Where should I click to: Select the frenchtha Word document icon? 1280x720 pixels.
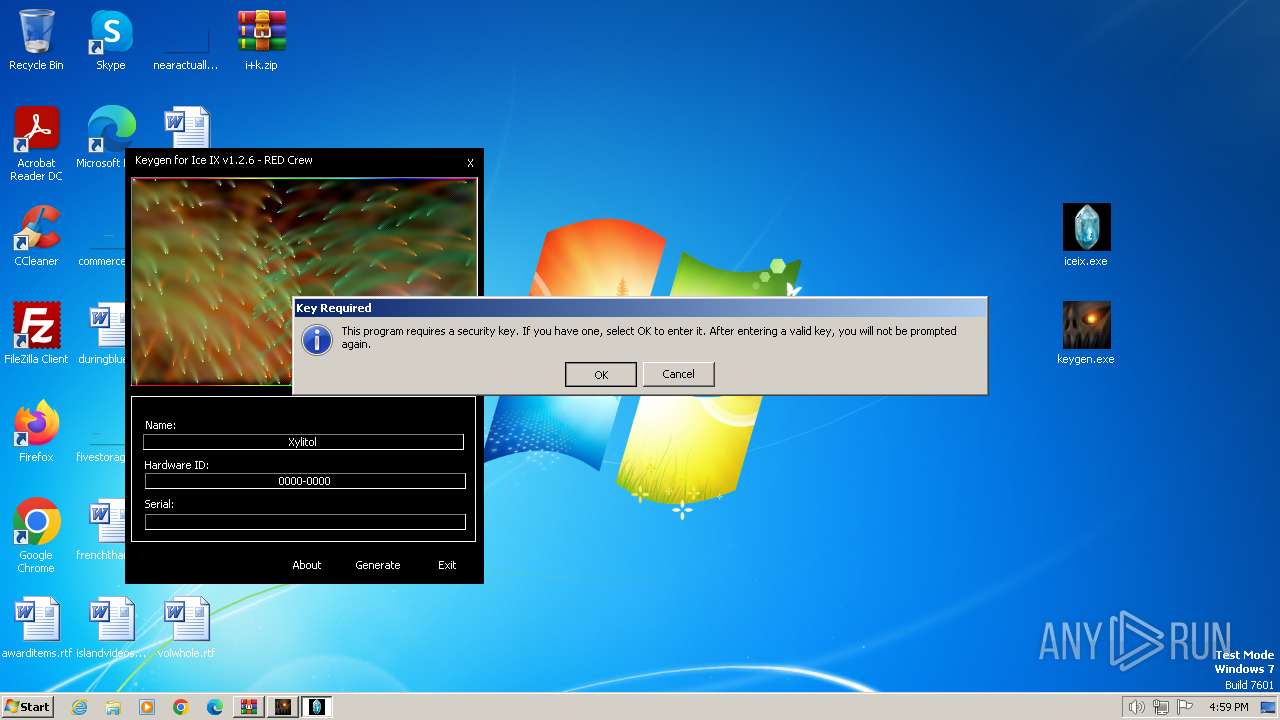coord(101,530)
